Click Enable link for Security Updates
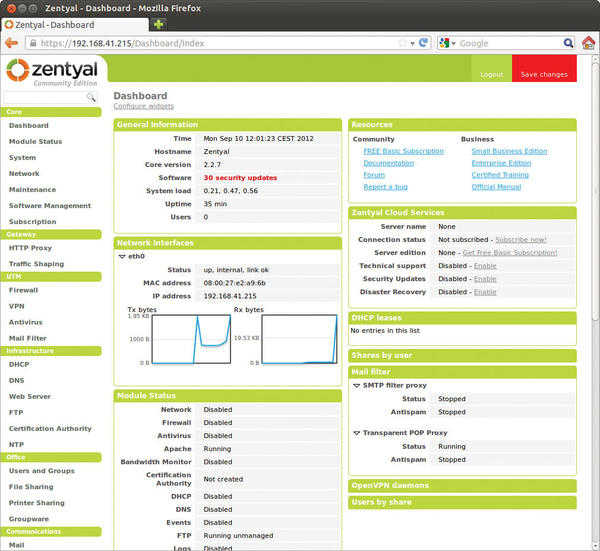 coord(485,279)
